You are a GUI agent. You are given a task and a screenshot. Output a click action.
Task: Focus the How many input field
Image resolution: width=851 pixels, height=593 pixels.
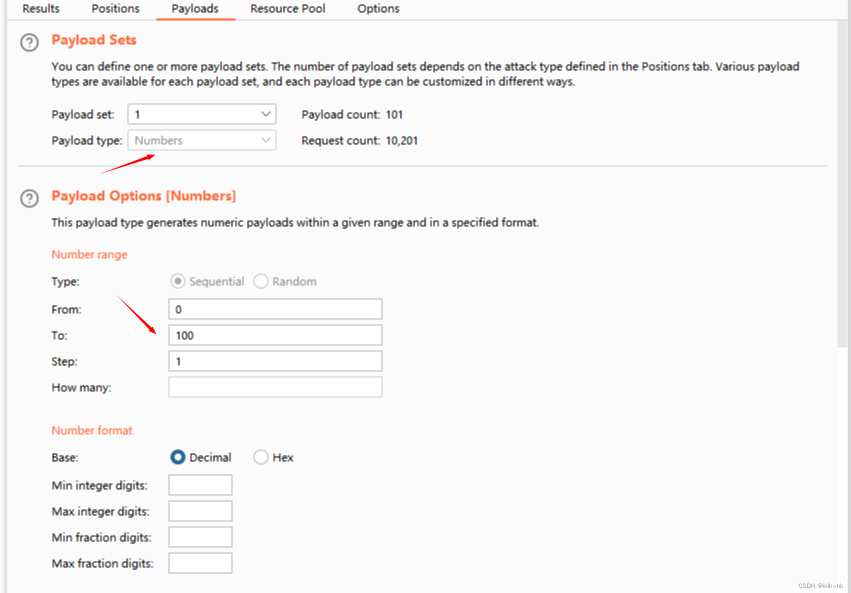point(275,387)
